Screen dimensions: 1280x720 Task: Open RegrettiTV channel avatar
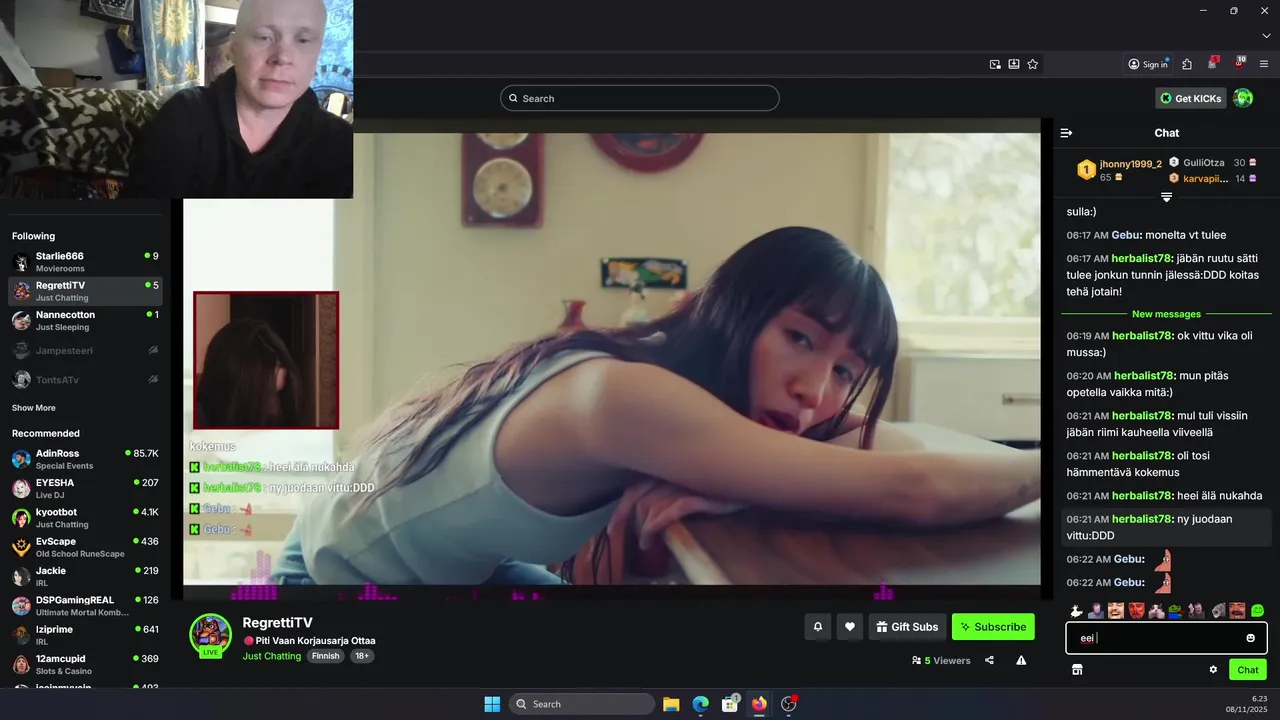(210, 635)
